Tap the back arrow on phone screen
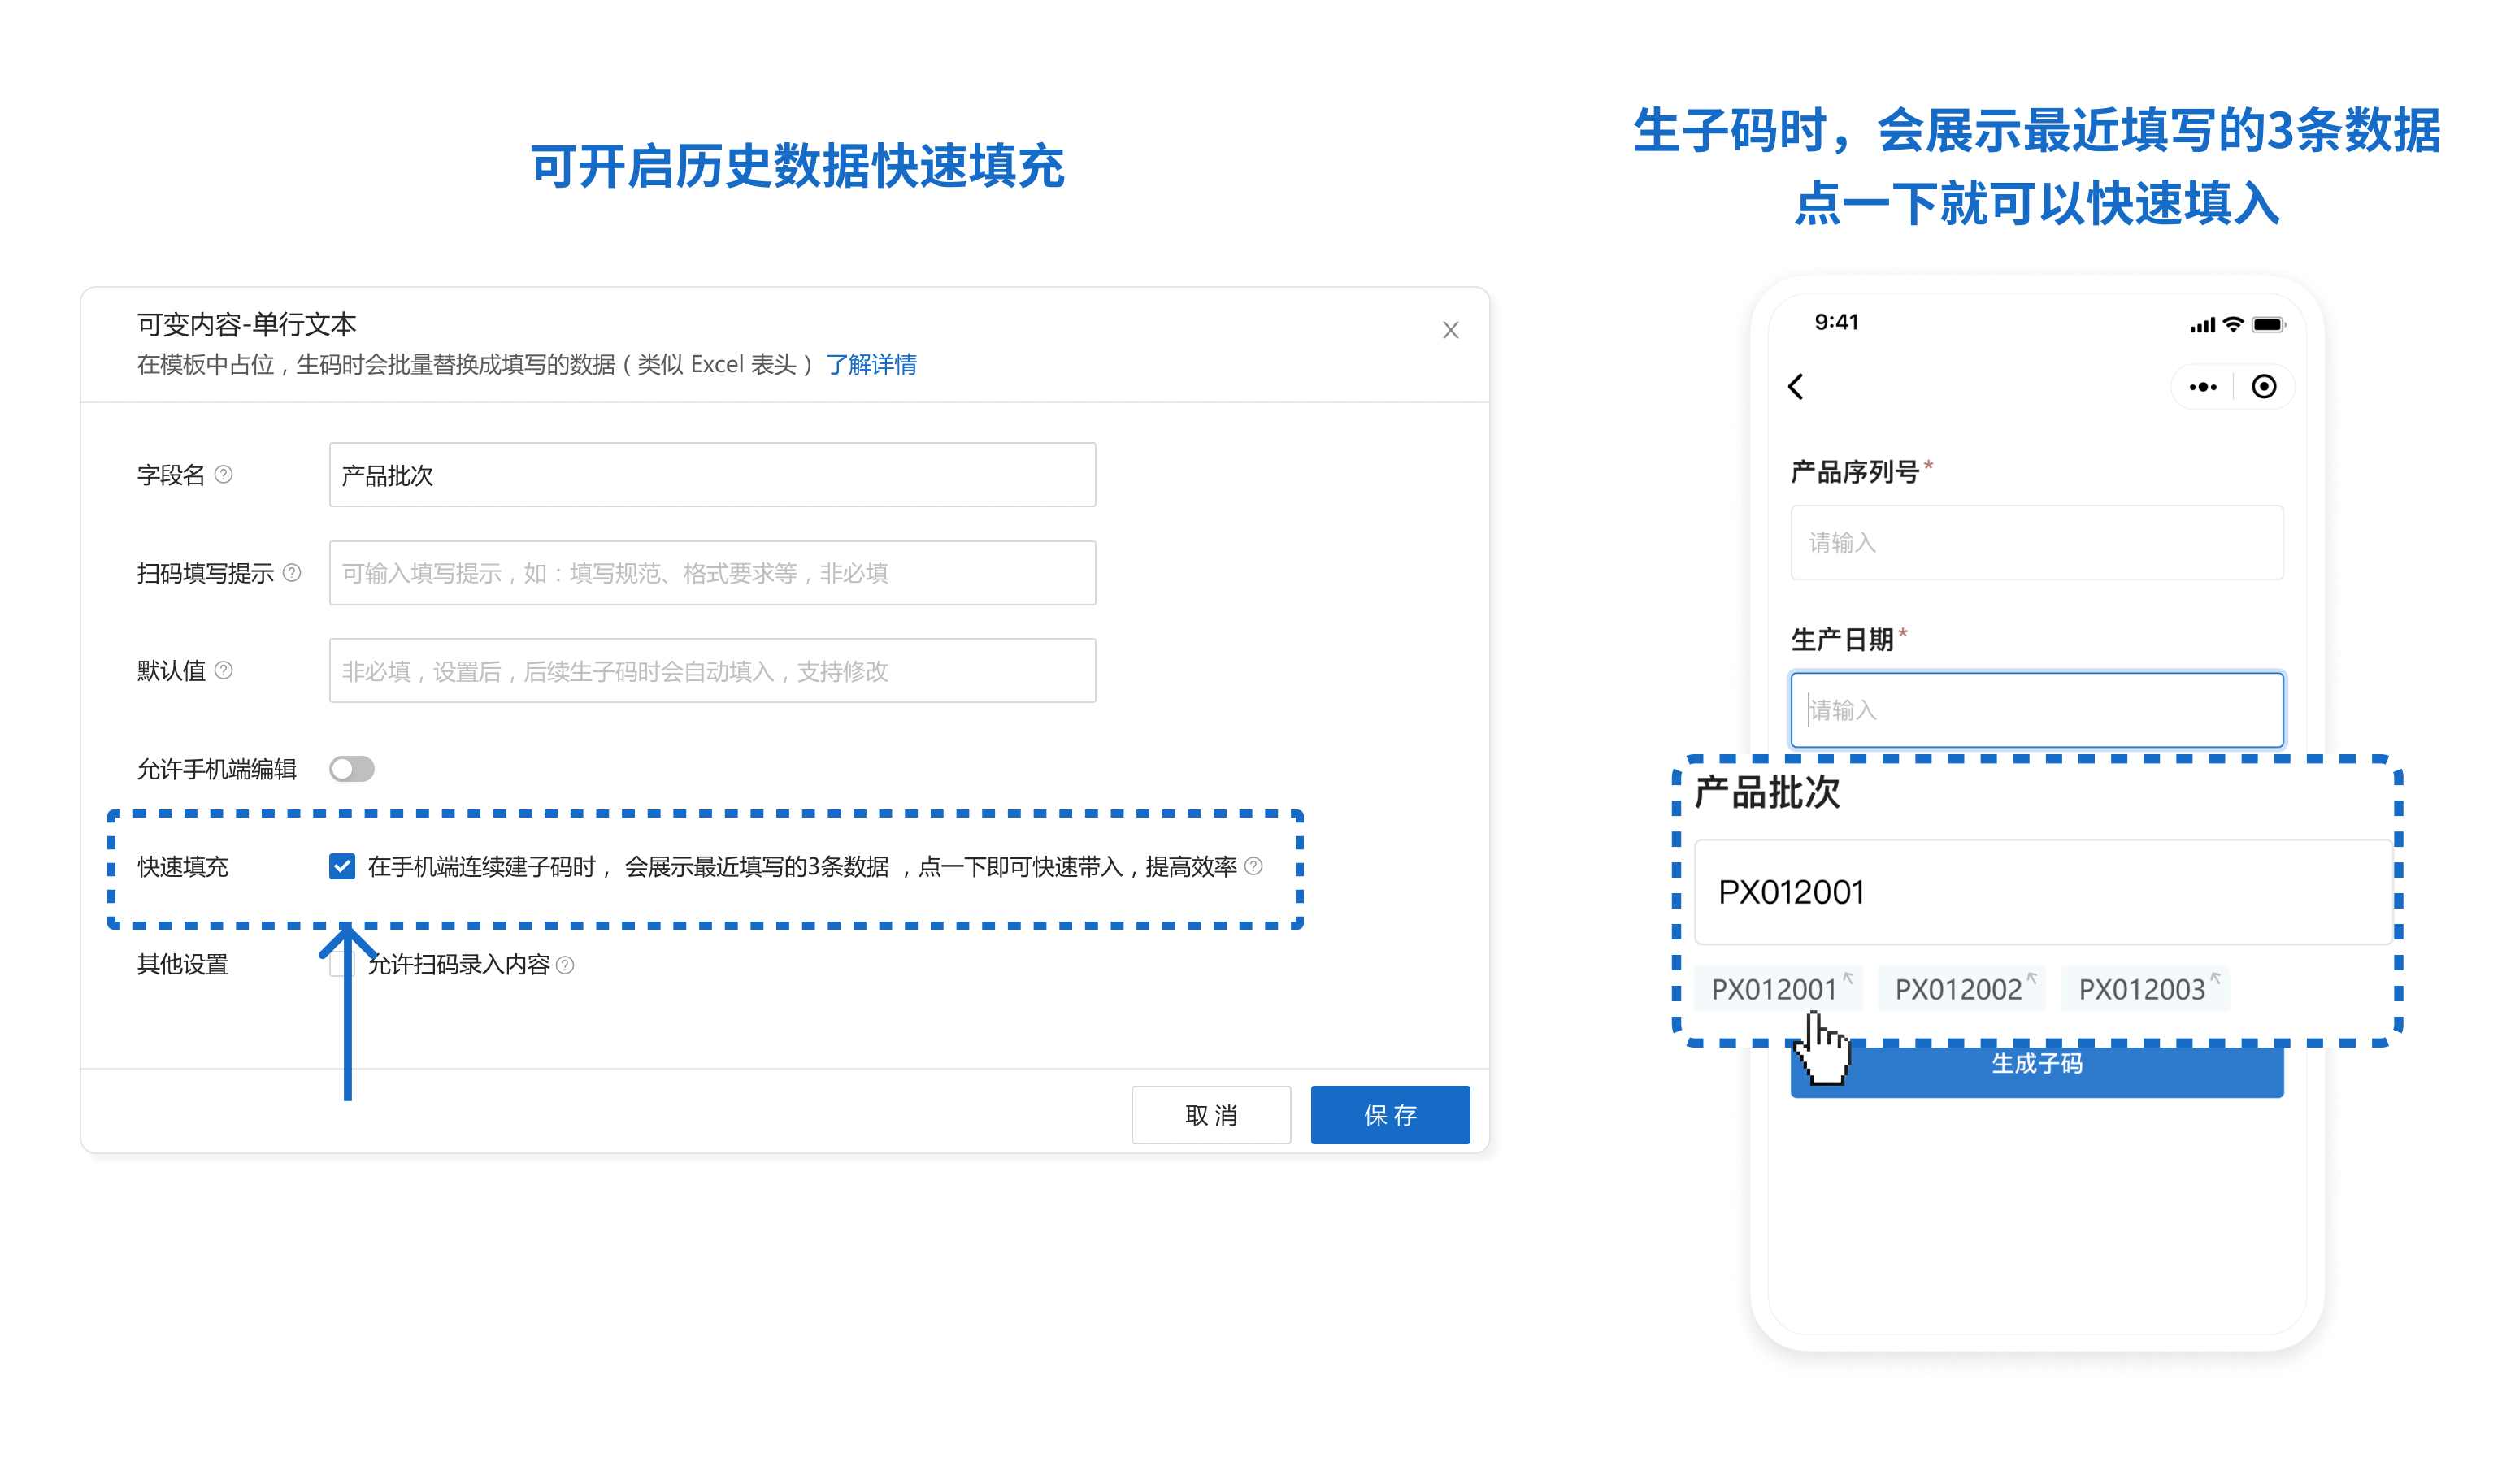2502x1484 pixels. point(1796,387)
